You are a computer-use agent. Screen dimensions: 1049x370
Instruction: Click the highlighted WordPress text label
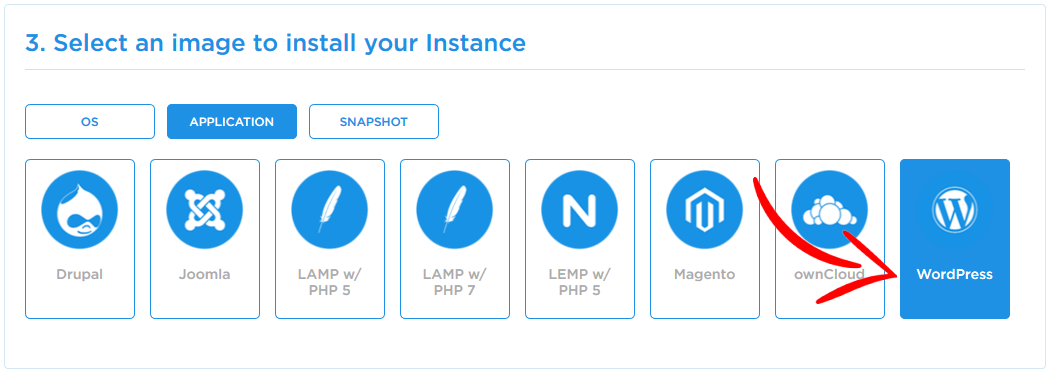coord(955,274)
